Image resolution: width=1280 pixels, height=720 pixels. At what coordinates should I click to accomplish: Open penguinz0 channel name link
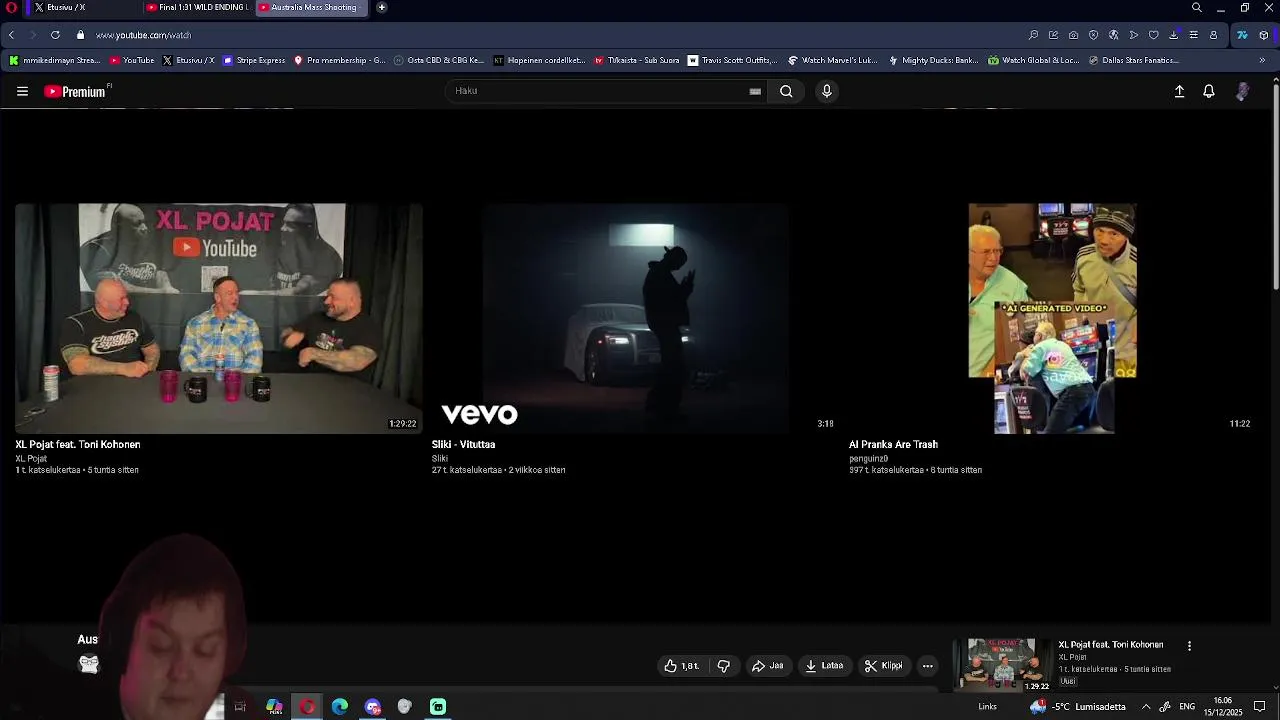tap(868, 458)
